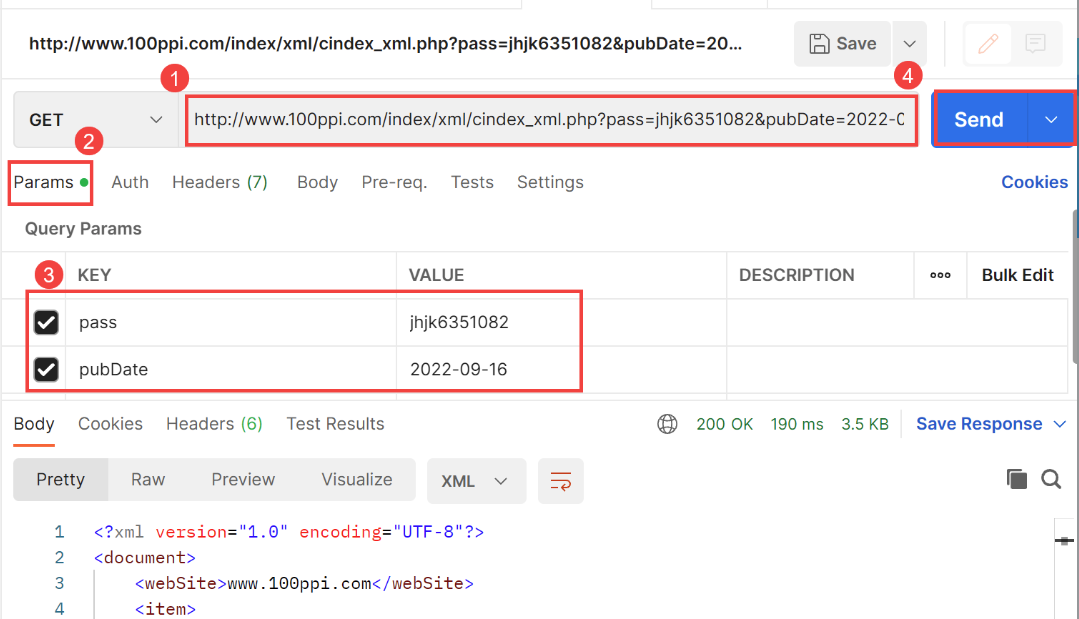
Task: Open the comments icon
Action: 1035,44
